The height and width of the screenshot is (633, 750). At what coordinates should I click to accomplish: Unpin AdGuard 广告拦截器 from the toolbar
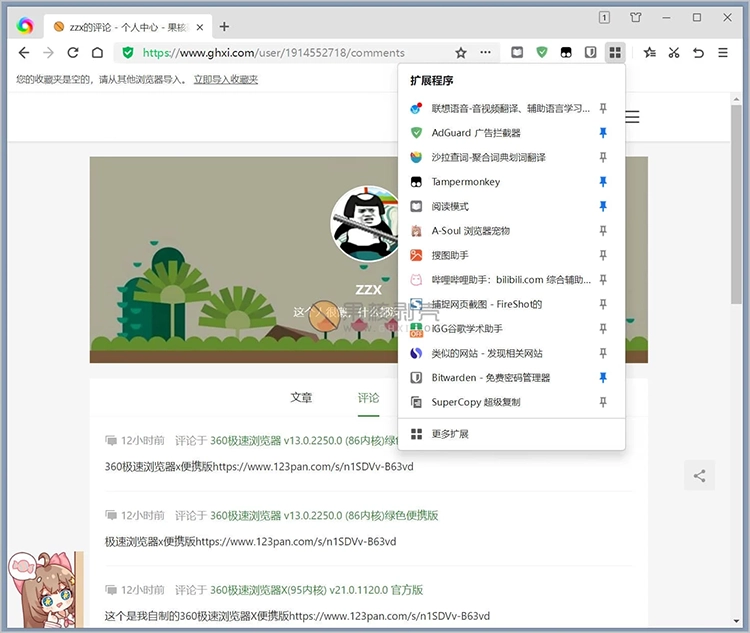click(x=602, y=133)
